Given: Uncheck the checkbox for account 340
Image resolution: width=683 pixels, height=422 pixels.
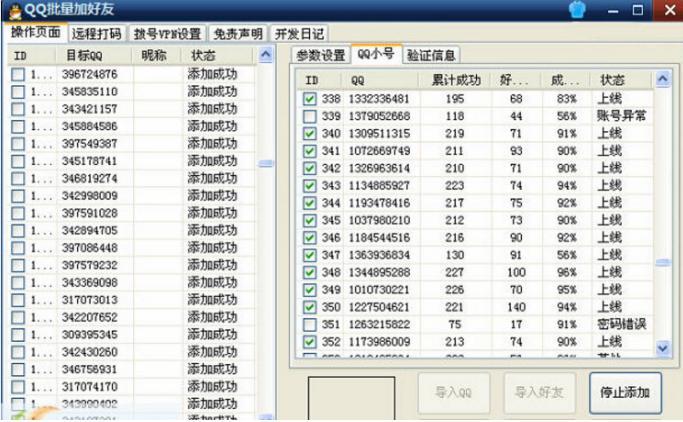Looking at the screenshot, I should point(310,134).
